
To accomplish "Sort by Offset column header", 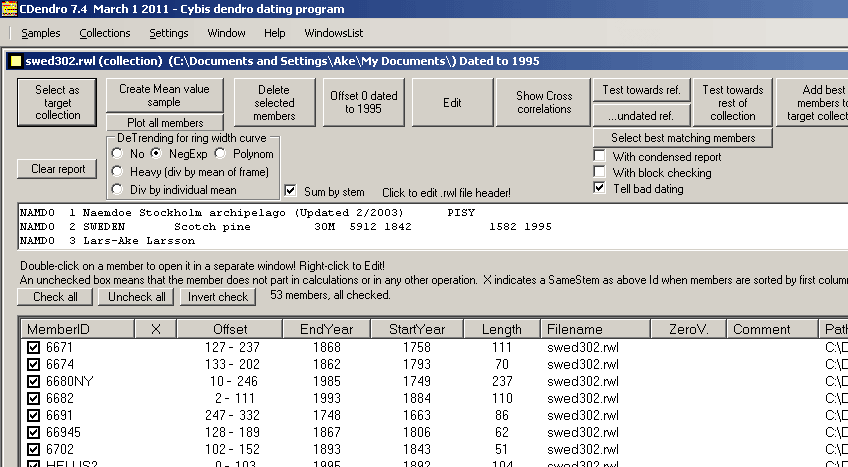I will pos(230,329).
